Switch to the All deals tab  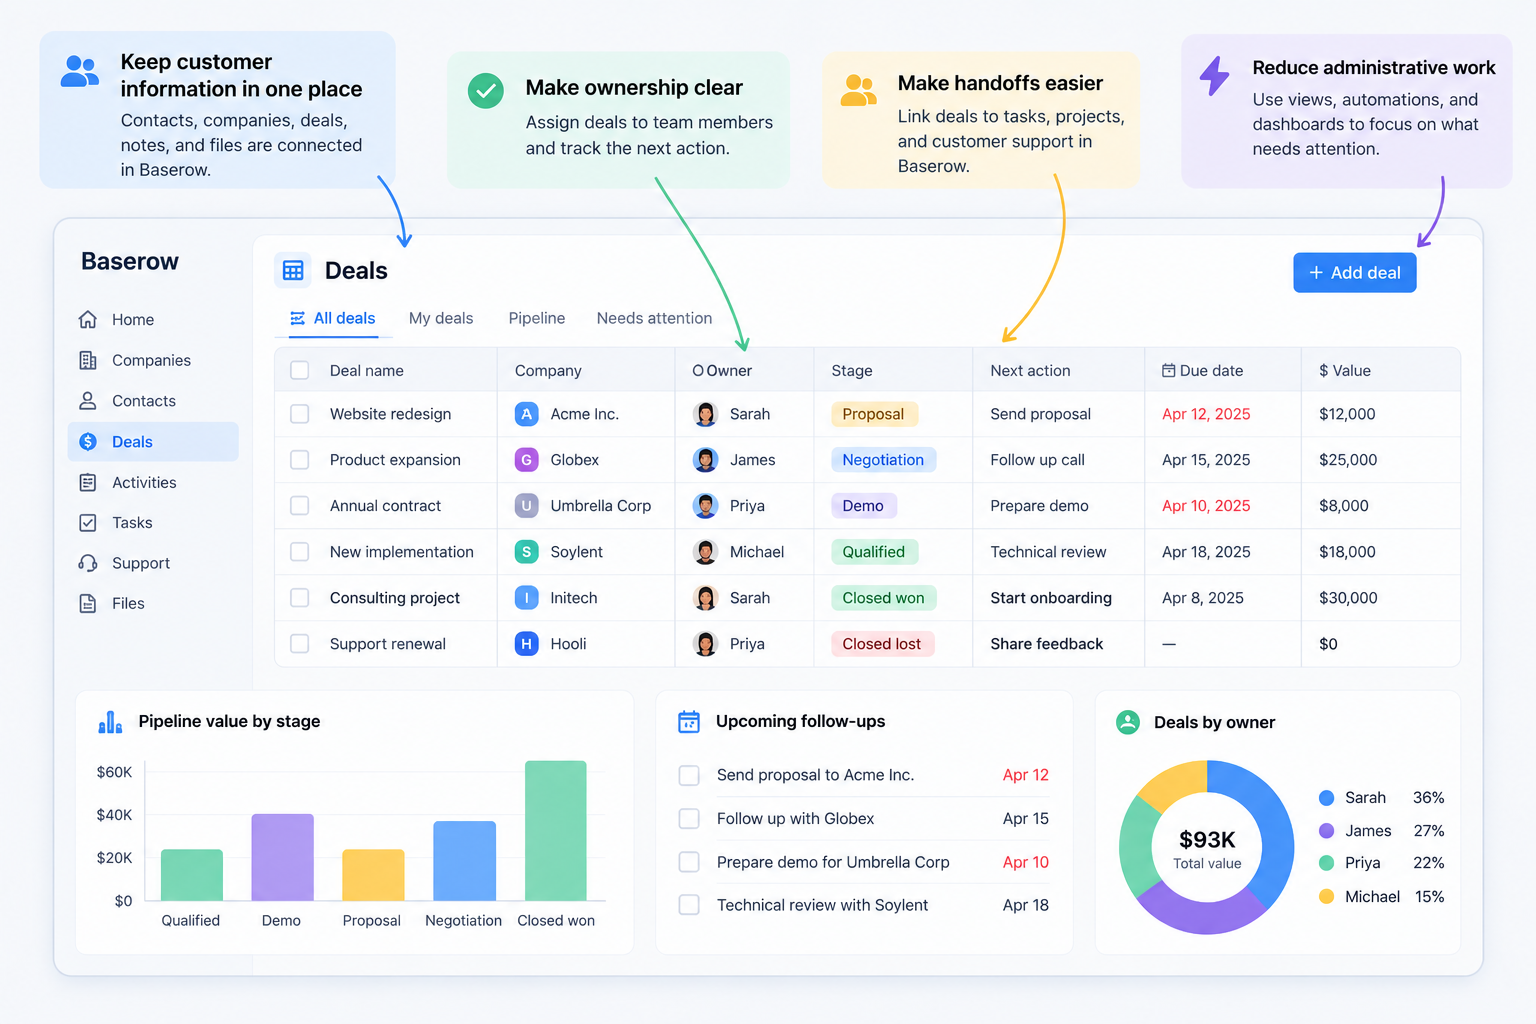pyautogui.click(x=332, y=318)
